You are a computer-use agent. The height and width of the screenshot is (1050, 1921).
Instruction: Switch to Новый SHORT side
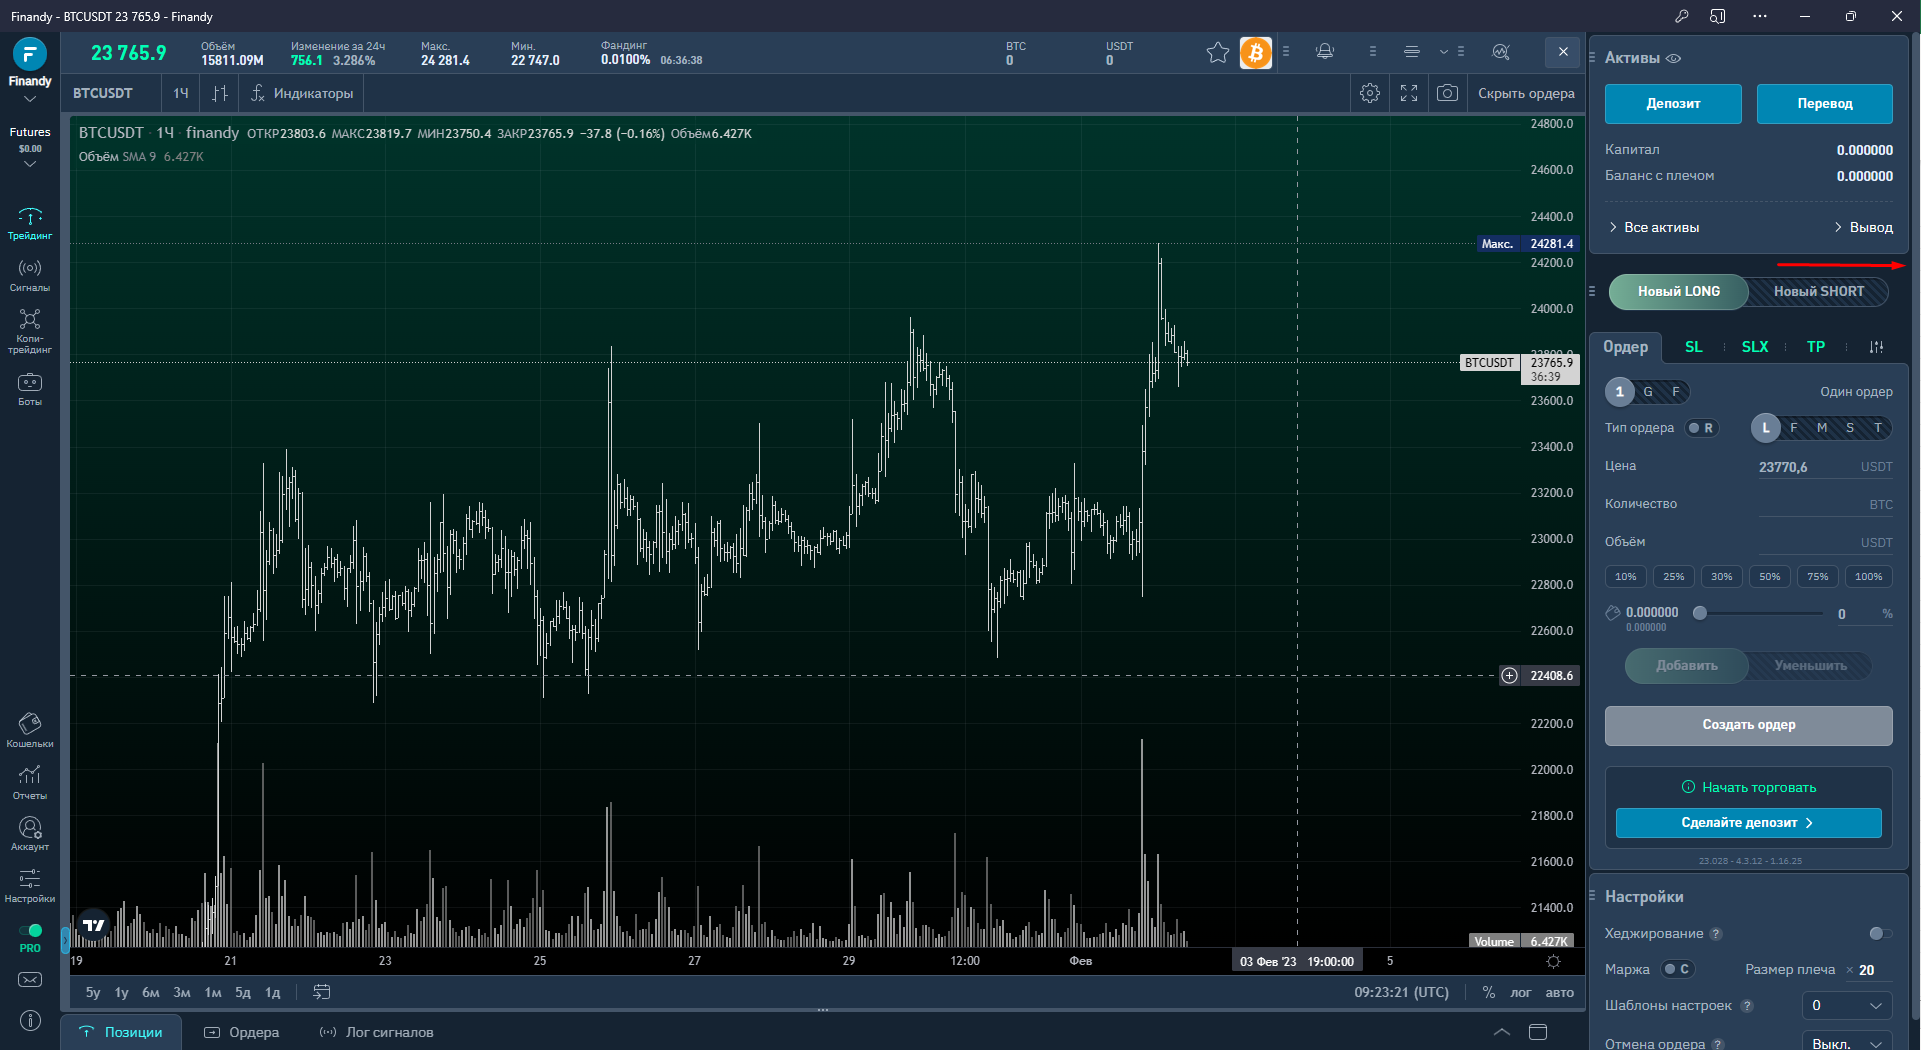(1819, 292)
